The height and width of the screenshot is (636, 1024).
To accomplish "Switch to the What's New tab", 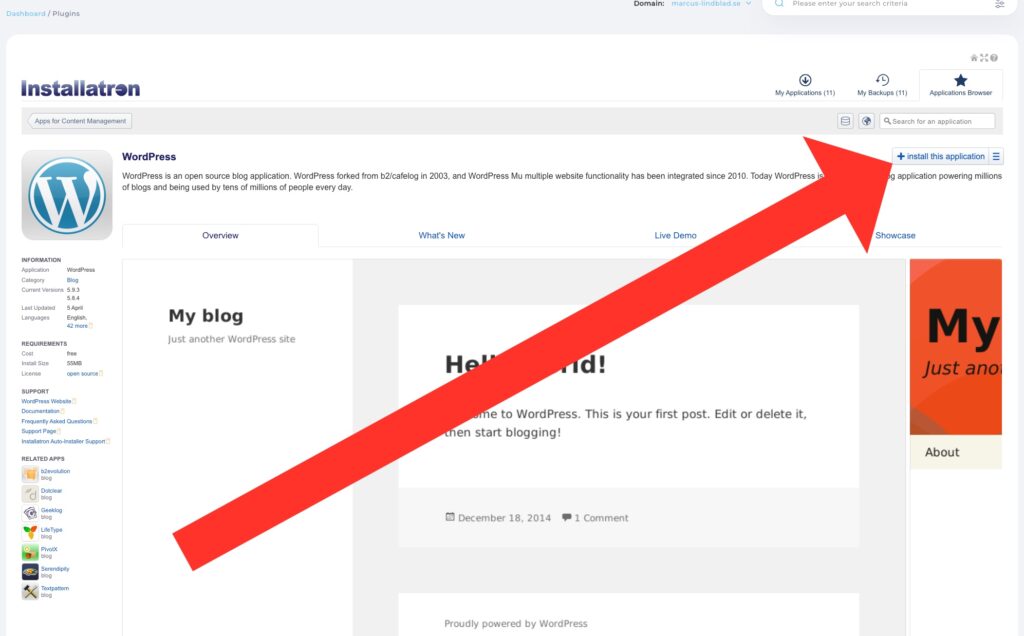I will (441, 235).
